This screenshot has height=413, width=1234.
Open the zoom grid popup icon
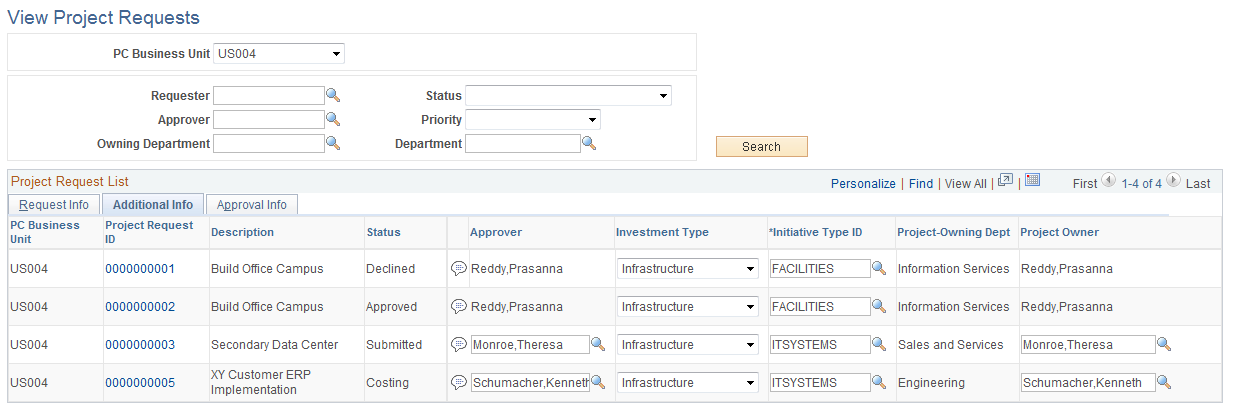[1006, 181]
